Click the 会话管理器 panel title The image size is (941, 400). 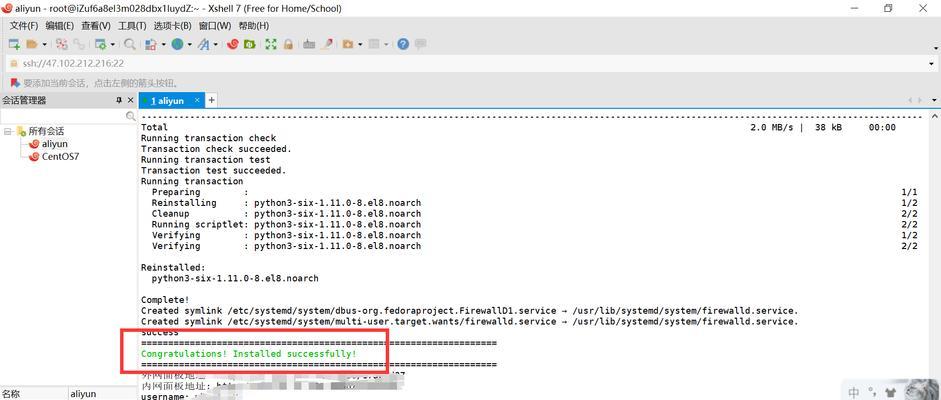(25, 101)
